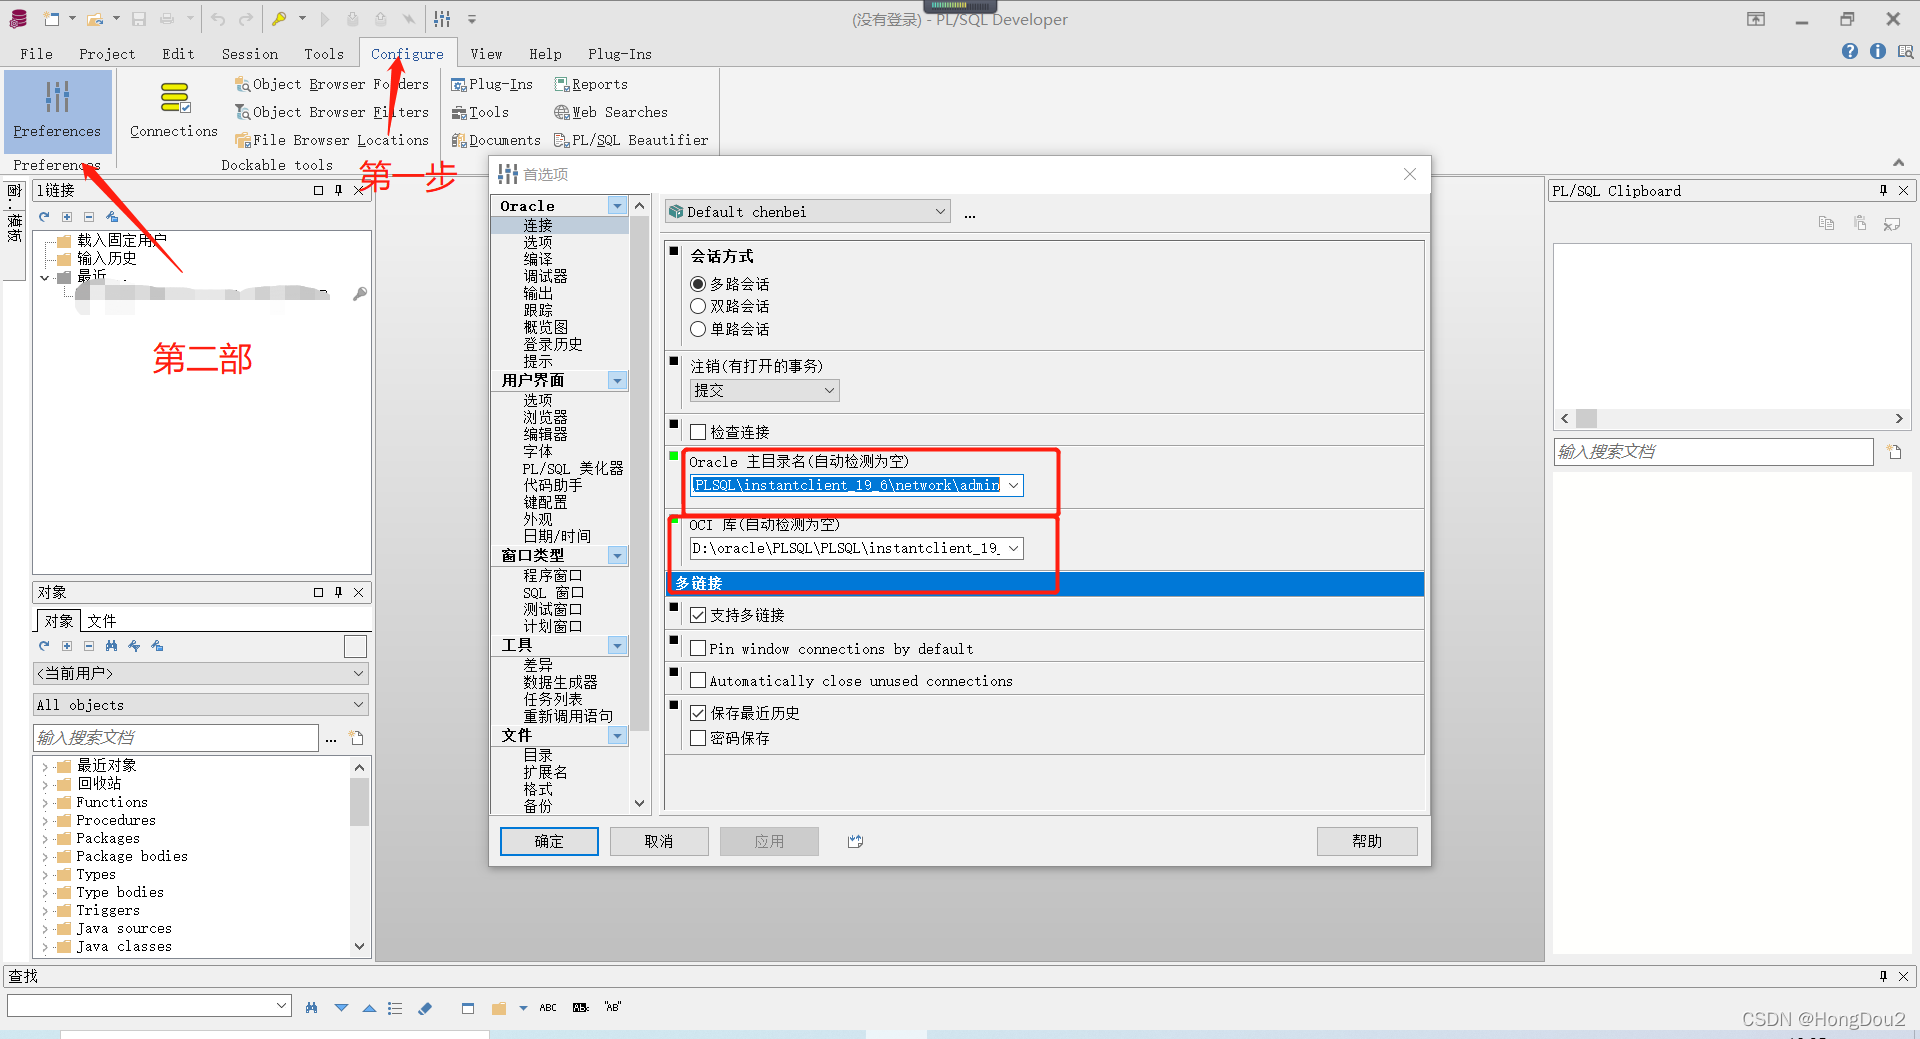Open the File menu
The width and height of the screenshot is (1920, 1039).
click(36, 54)
